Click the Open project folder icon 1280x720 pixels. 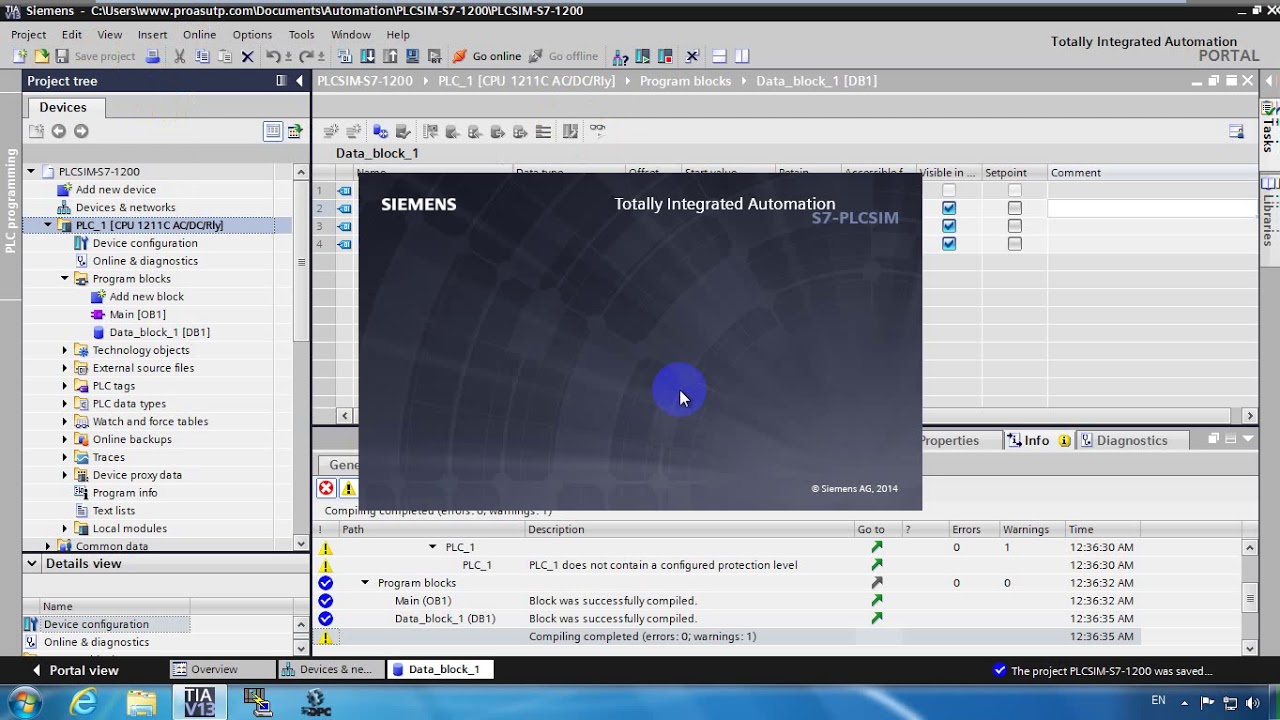click(x=42, y=56)
